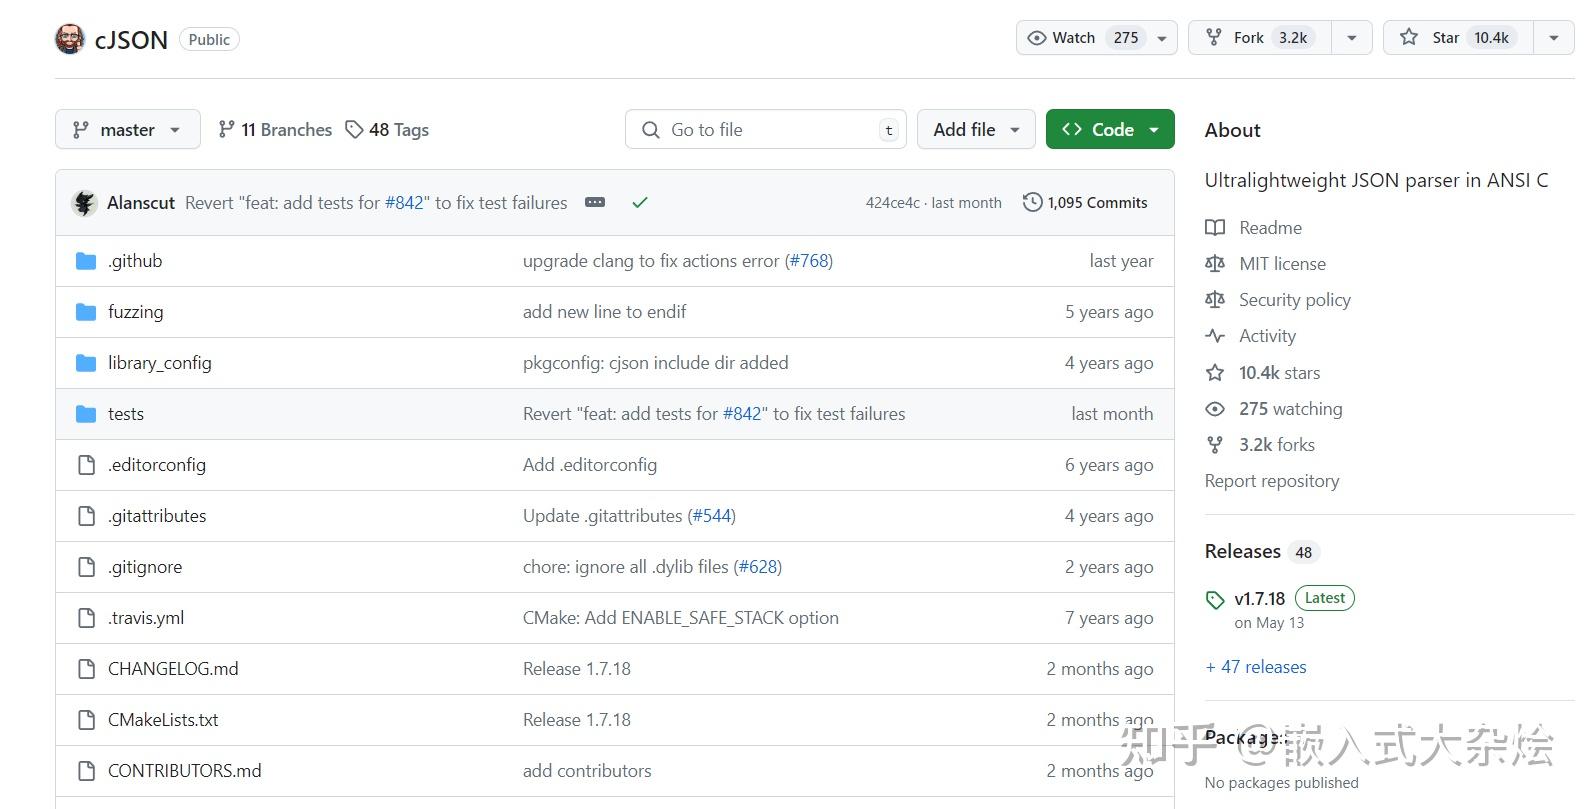Open the Readme section link

[1270, 228]
